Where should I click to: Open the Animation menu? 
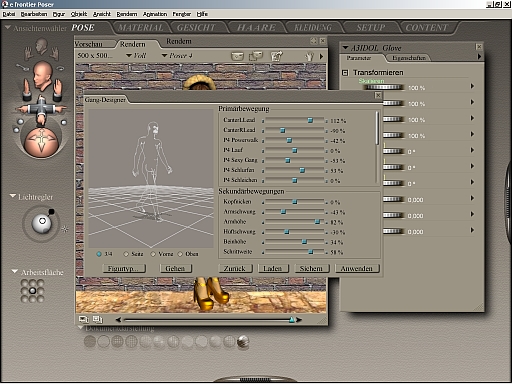click(155, 14)
